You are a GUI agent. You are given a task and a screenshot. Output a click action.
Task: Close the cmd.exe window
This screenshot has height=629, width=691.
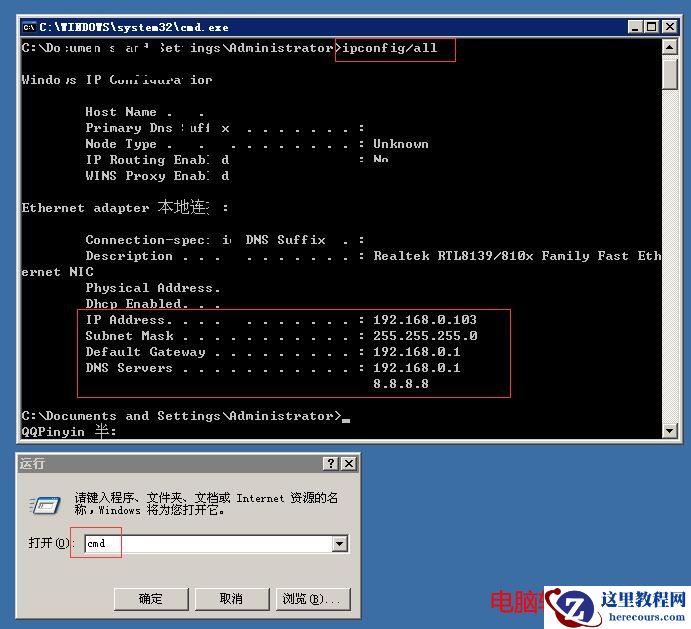pos(669,27)
